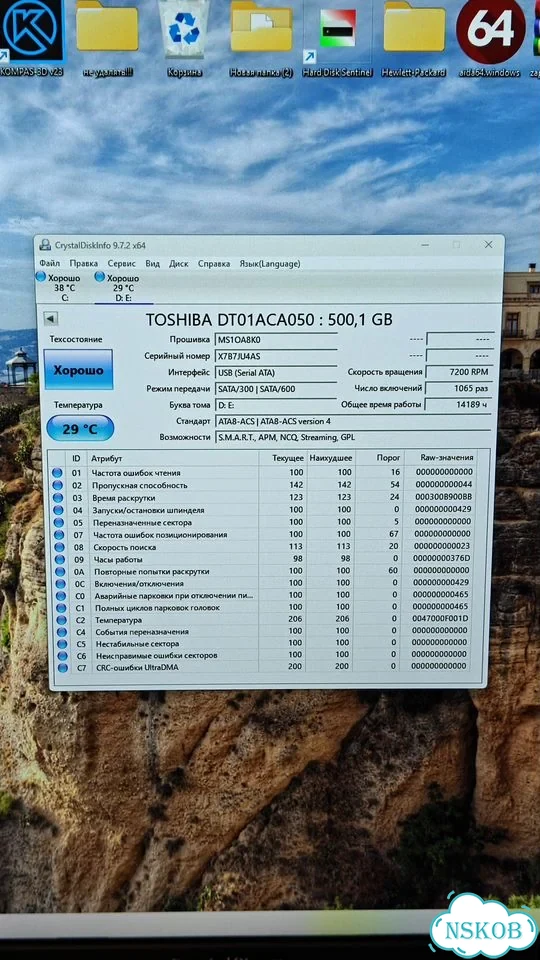Click the Наихудшее column header
Screen dimensions: 540x960
(330, 457)
